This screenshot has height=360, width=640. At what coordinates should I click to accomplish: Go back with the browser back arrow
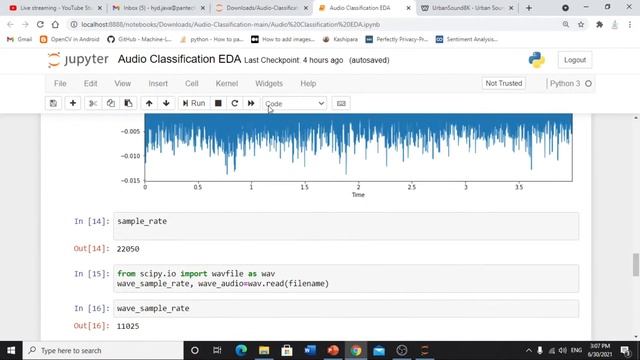[x=10, y=24]
